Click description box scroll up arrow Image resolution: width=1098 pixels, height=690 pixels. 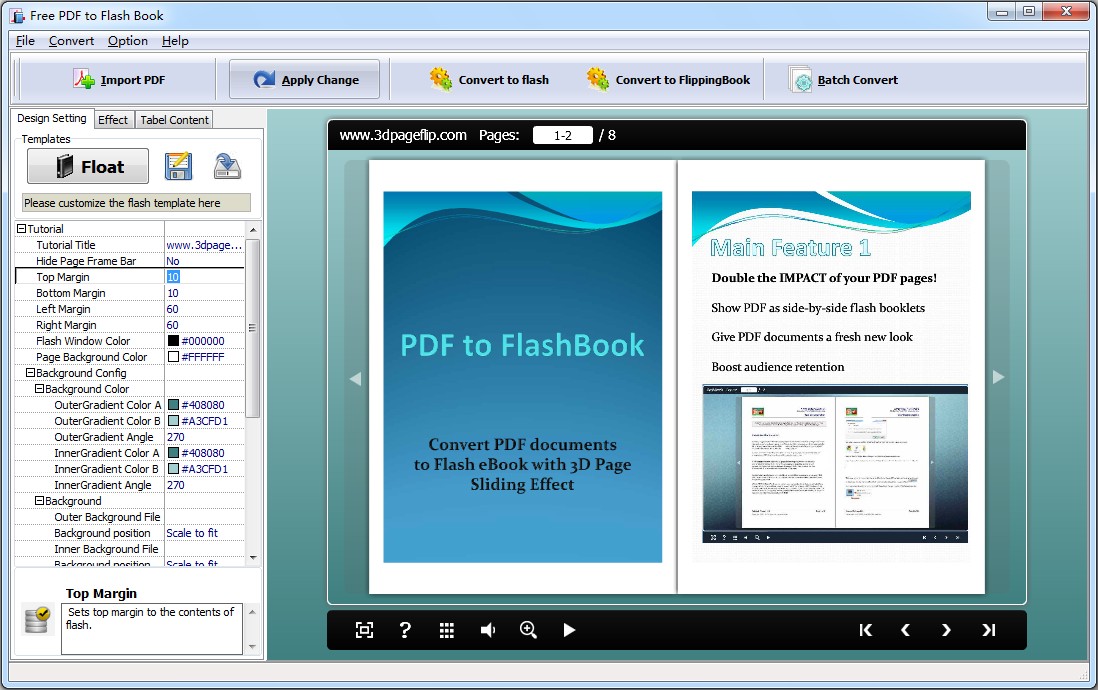pos(252,612)
